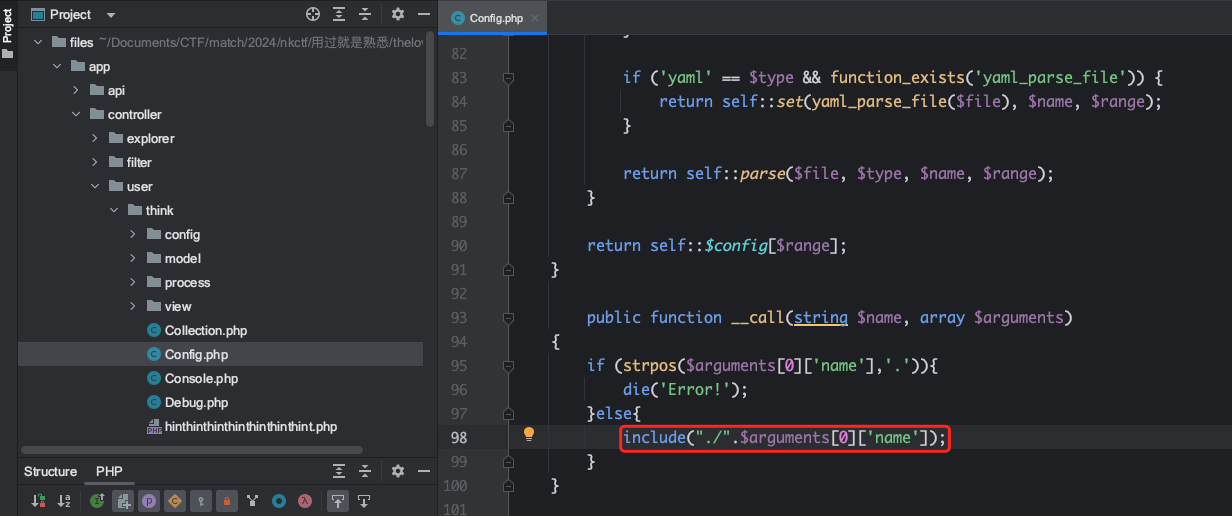This screenshot has height=516, width=1232.
Task: Click the locate opened file crosshair icon
Action: point(313,14)
